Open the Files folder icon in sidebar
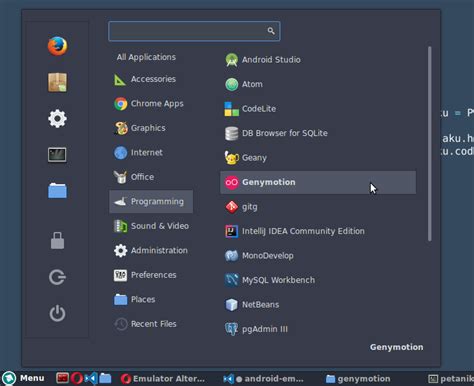The image size is (474, 386). click(57, 191)
